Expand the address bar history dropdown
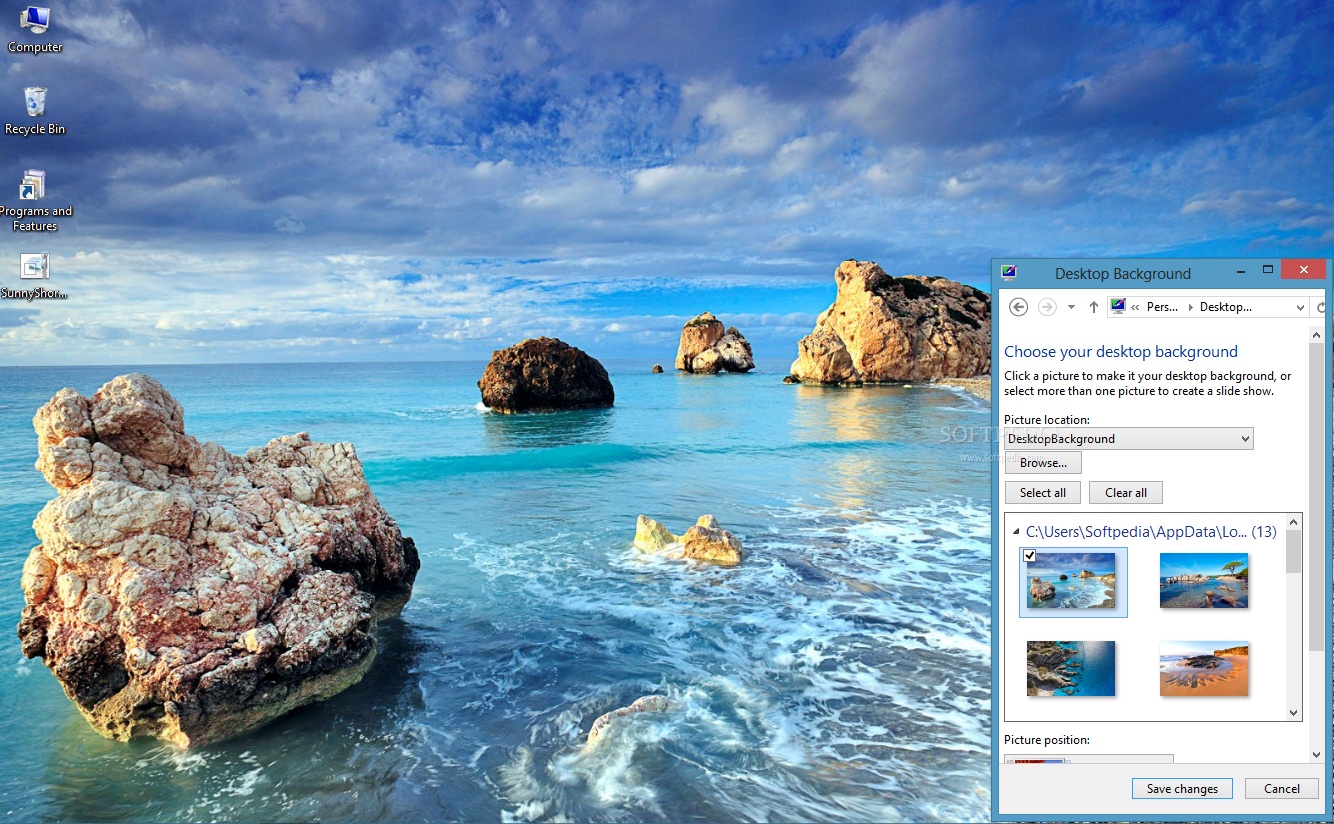The width and height of the screenshot is (1334, 824). (x=1300, y=307)
